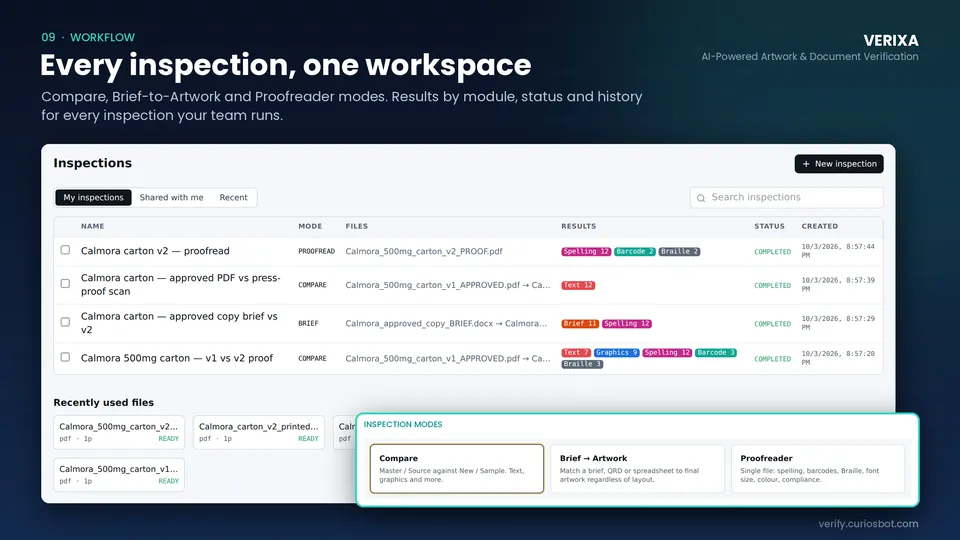The image size is (960, 540).
Task: Open inspection 'Calmora carton v2 — proofread'
Action: [155, 250]
